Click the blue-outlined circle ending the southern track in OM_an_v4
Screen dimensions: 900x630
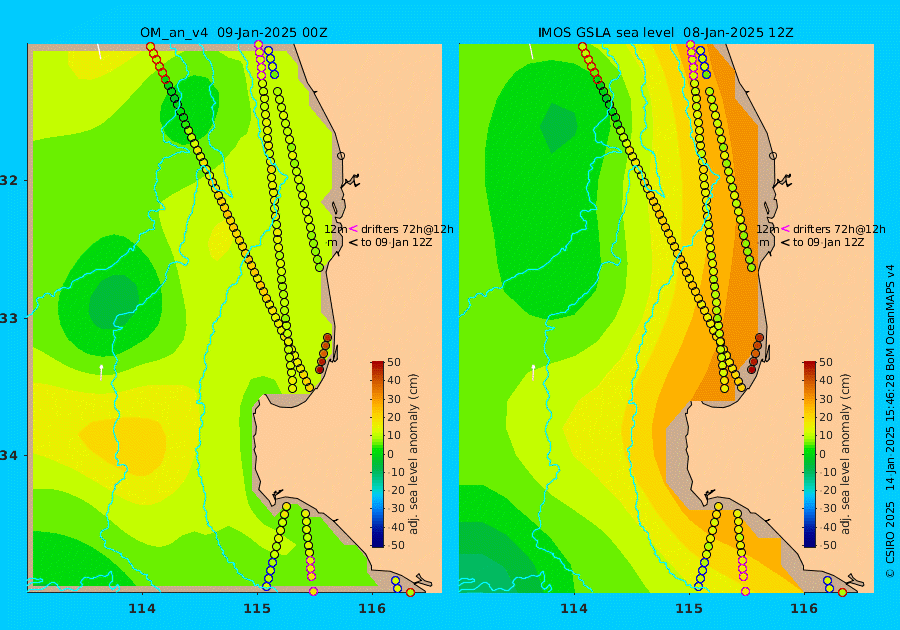[266, 586]
